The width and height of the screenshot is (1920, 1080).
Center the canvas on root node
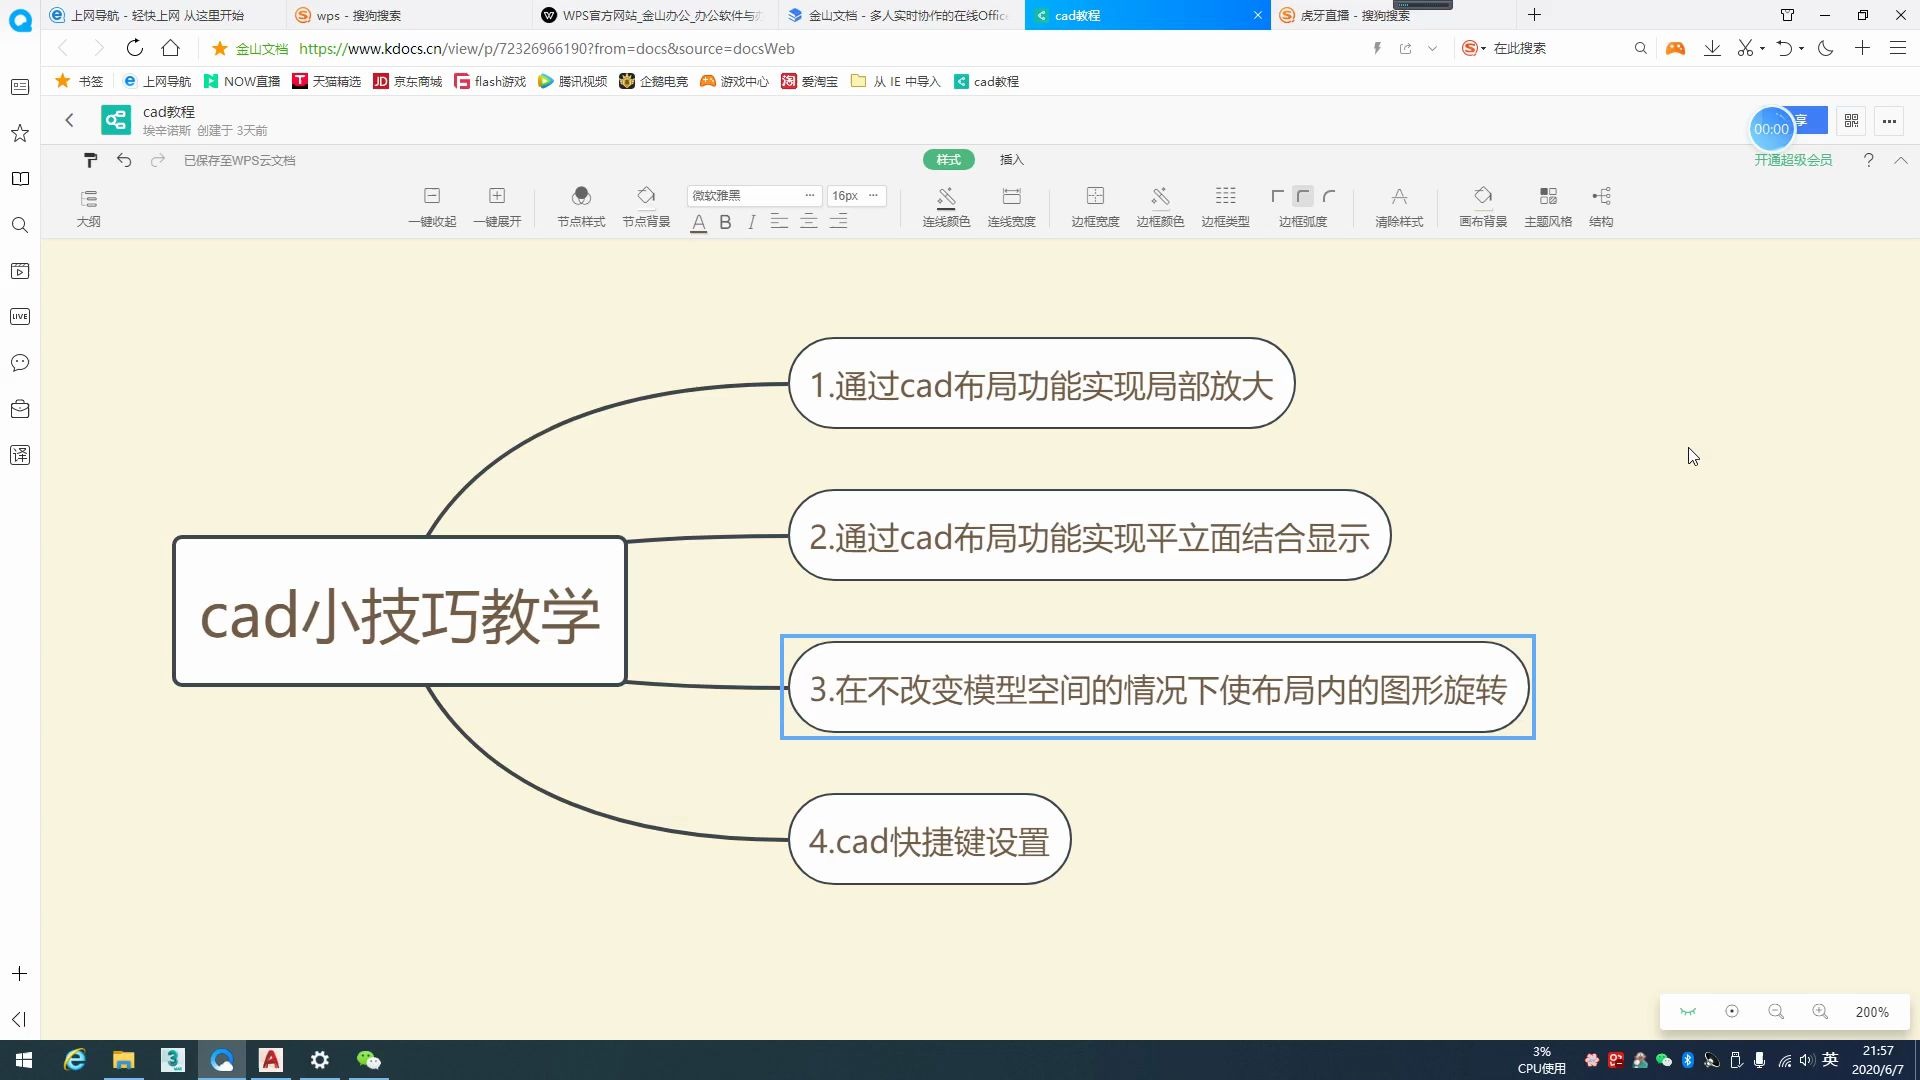1732,1012
